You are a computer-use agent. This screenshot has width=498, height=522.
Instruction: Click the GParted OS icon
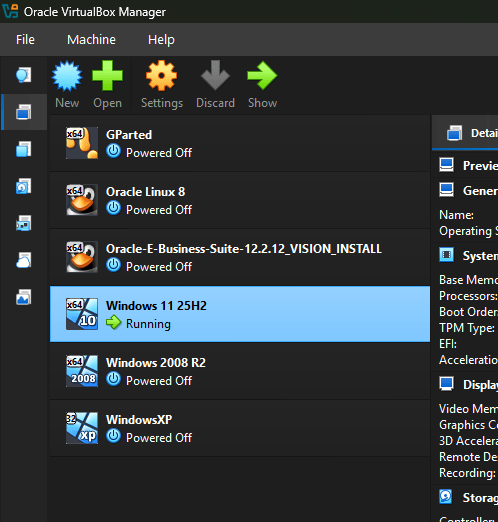[x=82, y=143]
